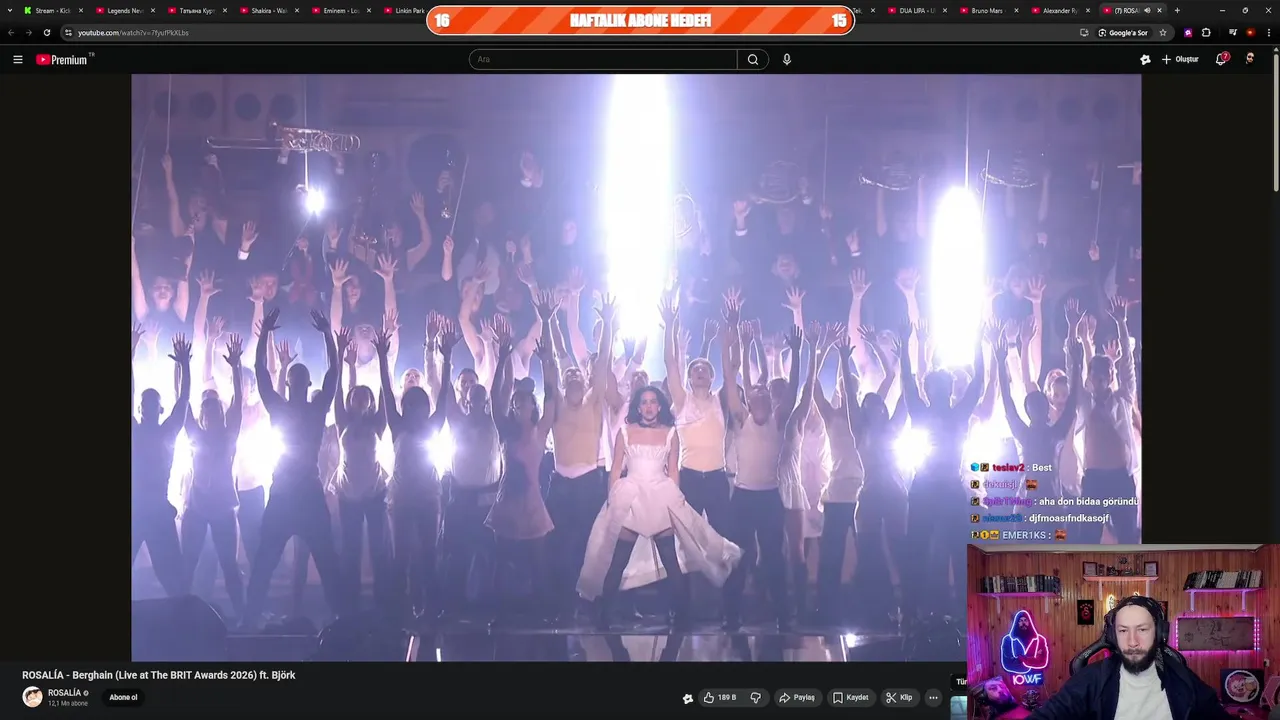Open browser extensions puzzle icon
The image size is (1280, 720).
(x=1206, y=32)
